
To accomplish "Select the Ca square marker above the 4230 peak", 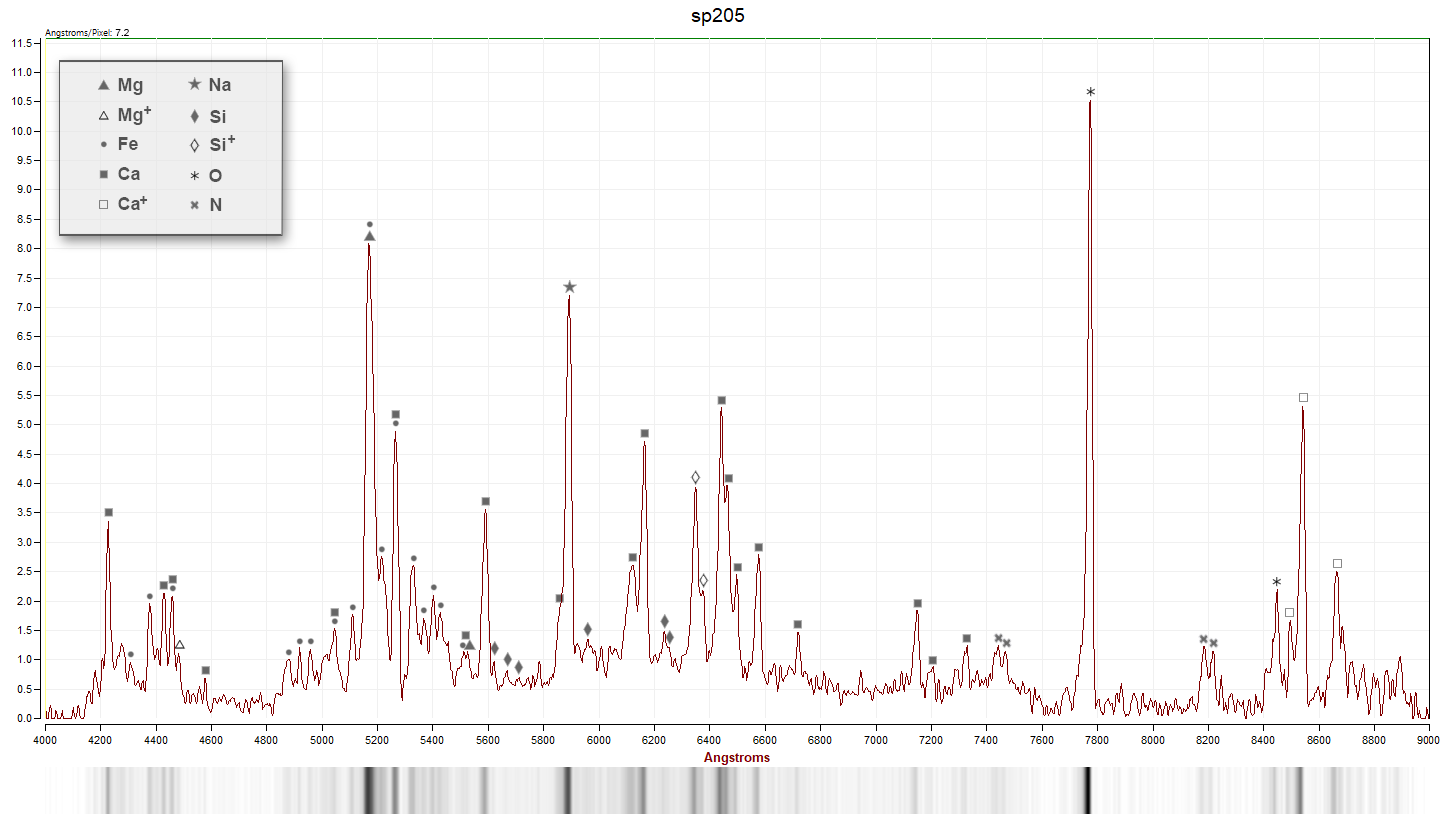I will [109, 512].
